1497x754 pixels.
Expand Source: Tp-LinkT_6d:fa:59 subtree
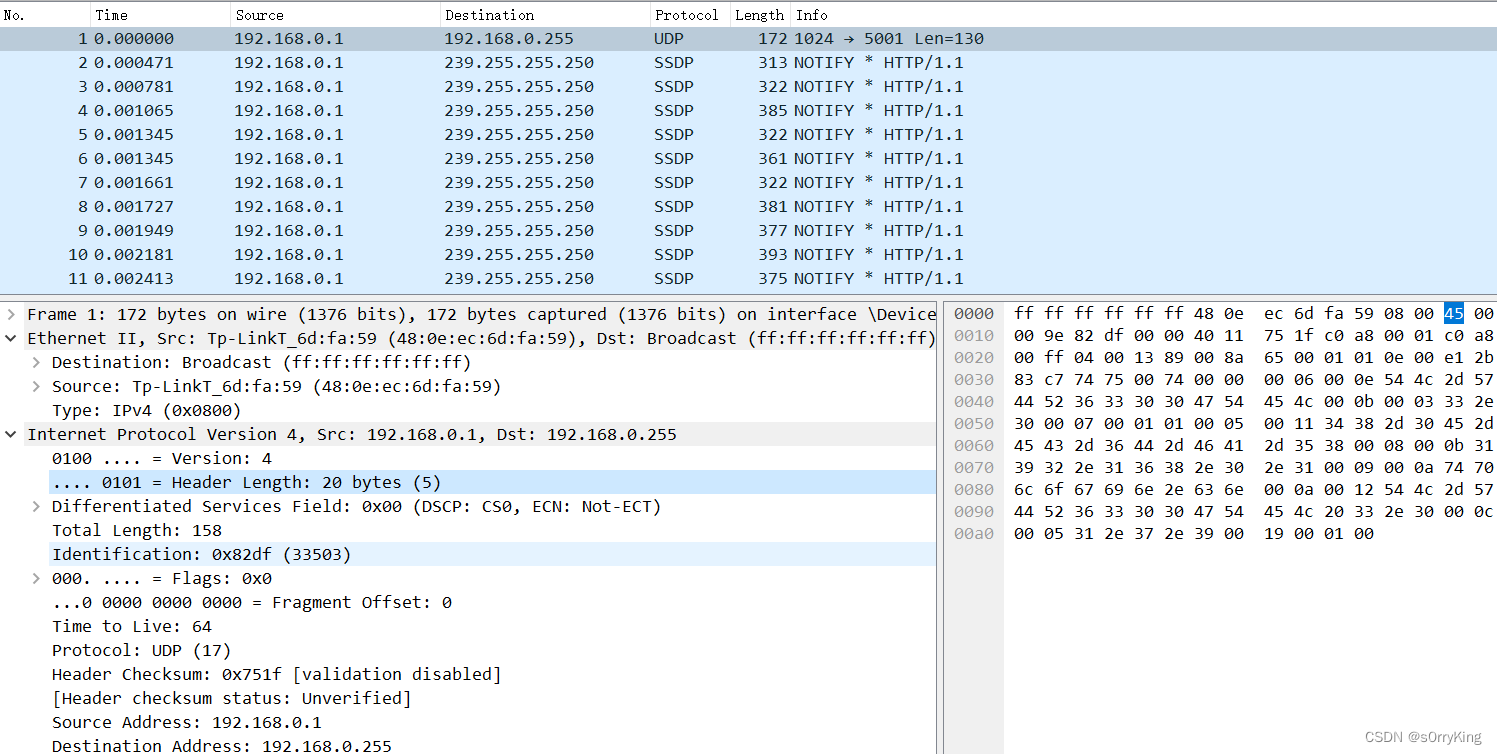click(x=36, y=386)
